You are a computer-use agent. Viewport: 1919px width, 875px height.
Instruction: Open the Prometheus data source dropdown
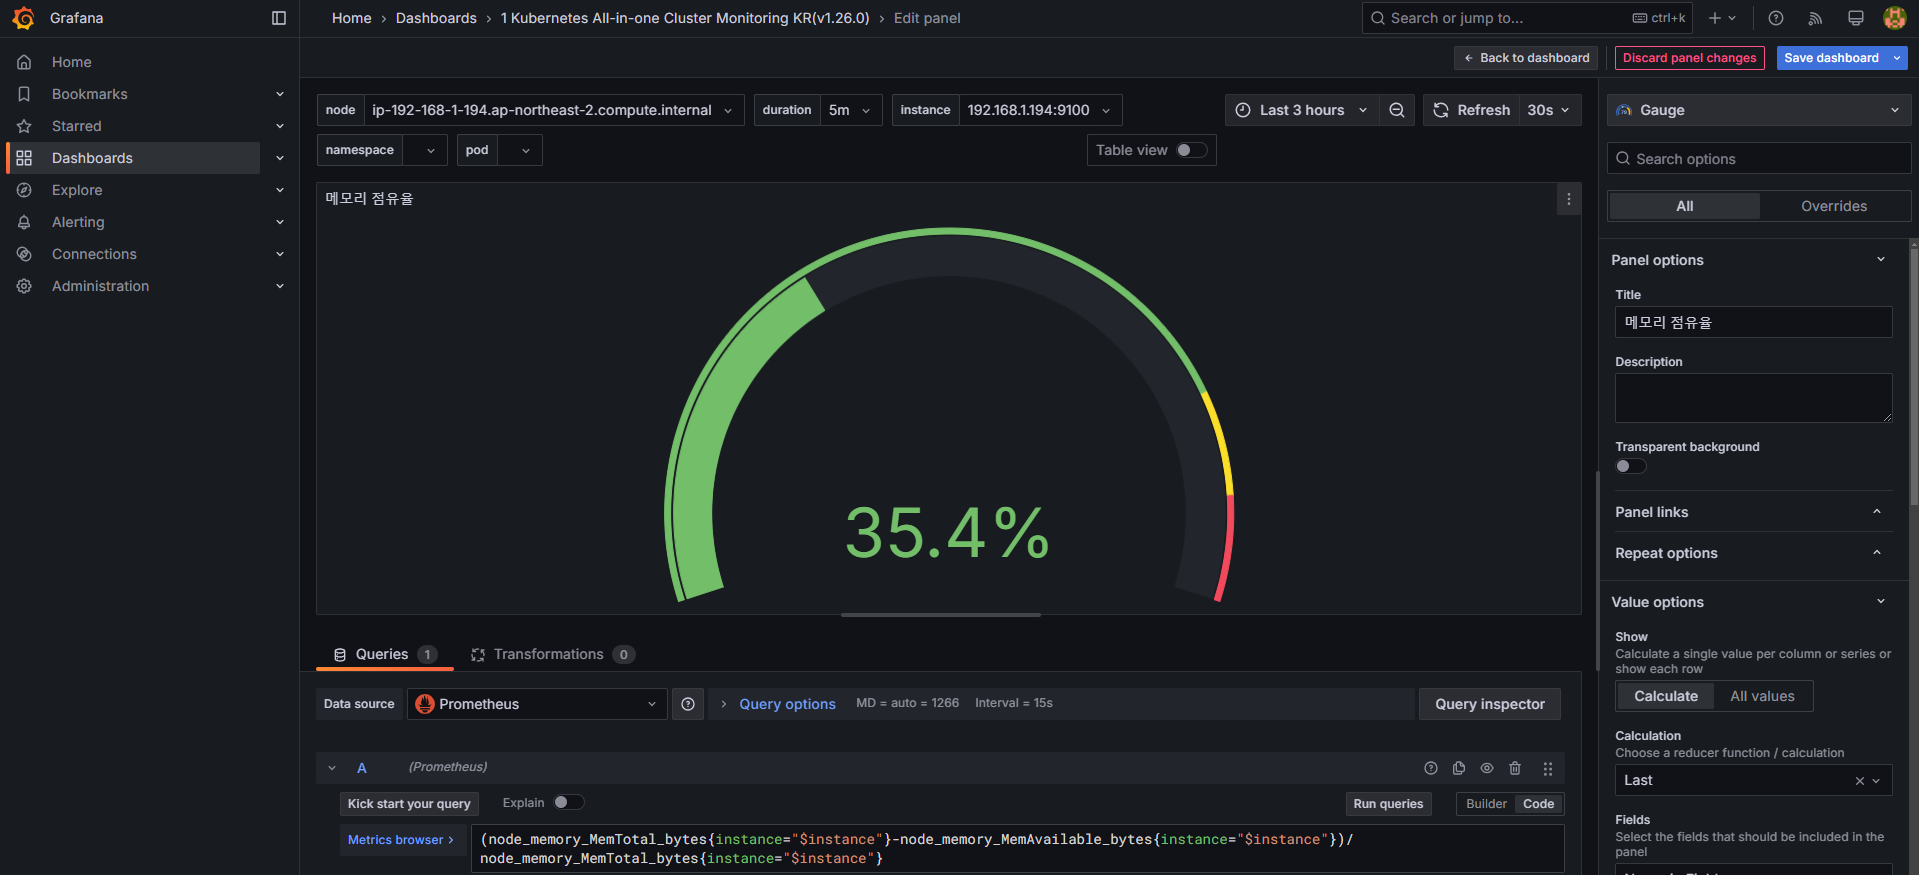pos(537,704)
